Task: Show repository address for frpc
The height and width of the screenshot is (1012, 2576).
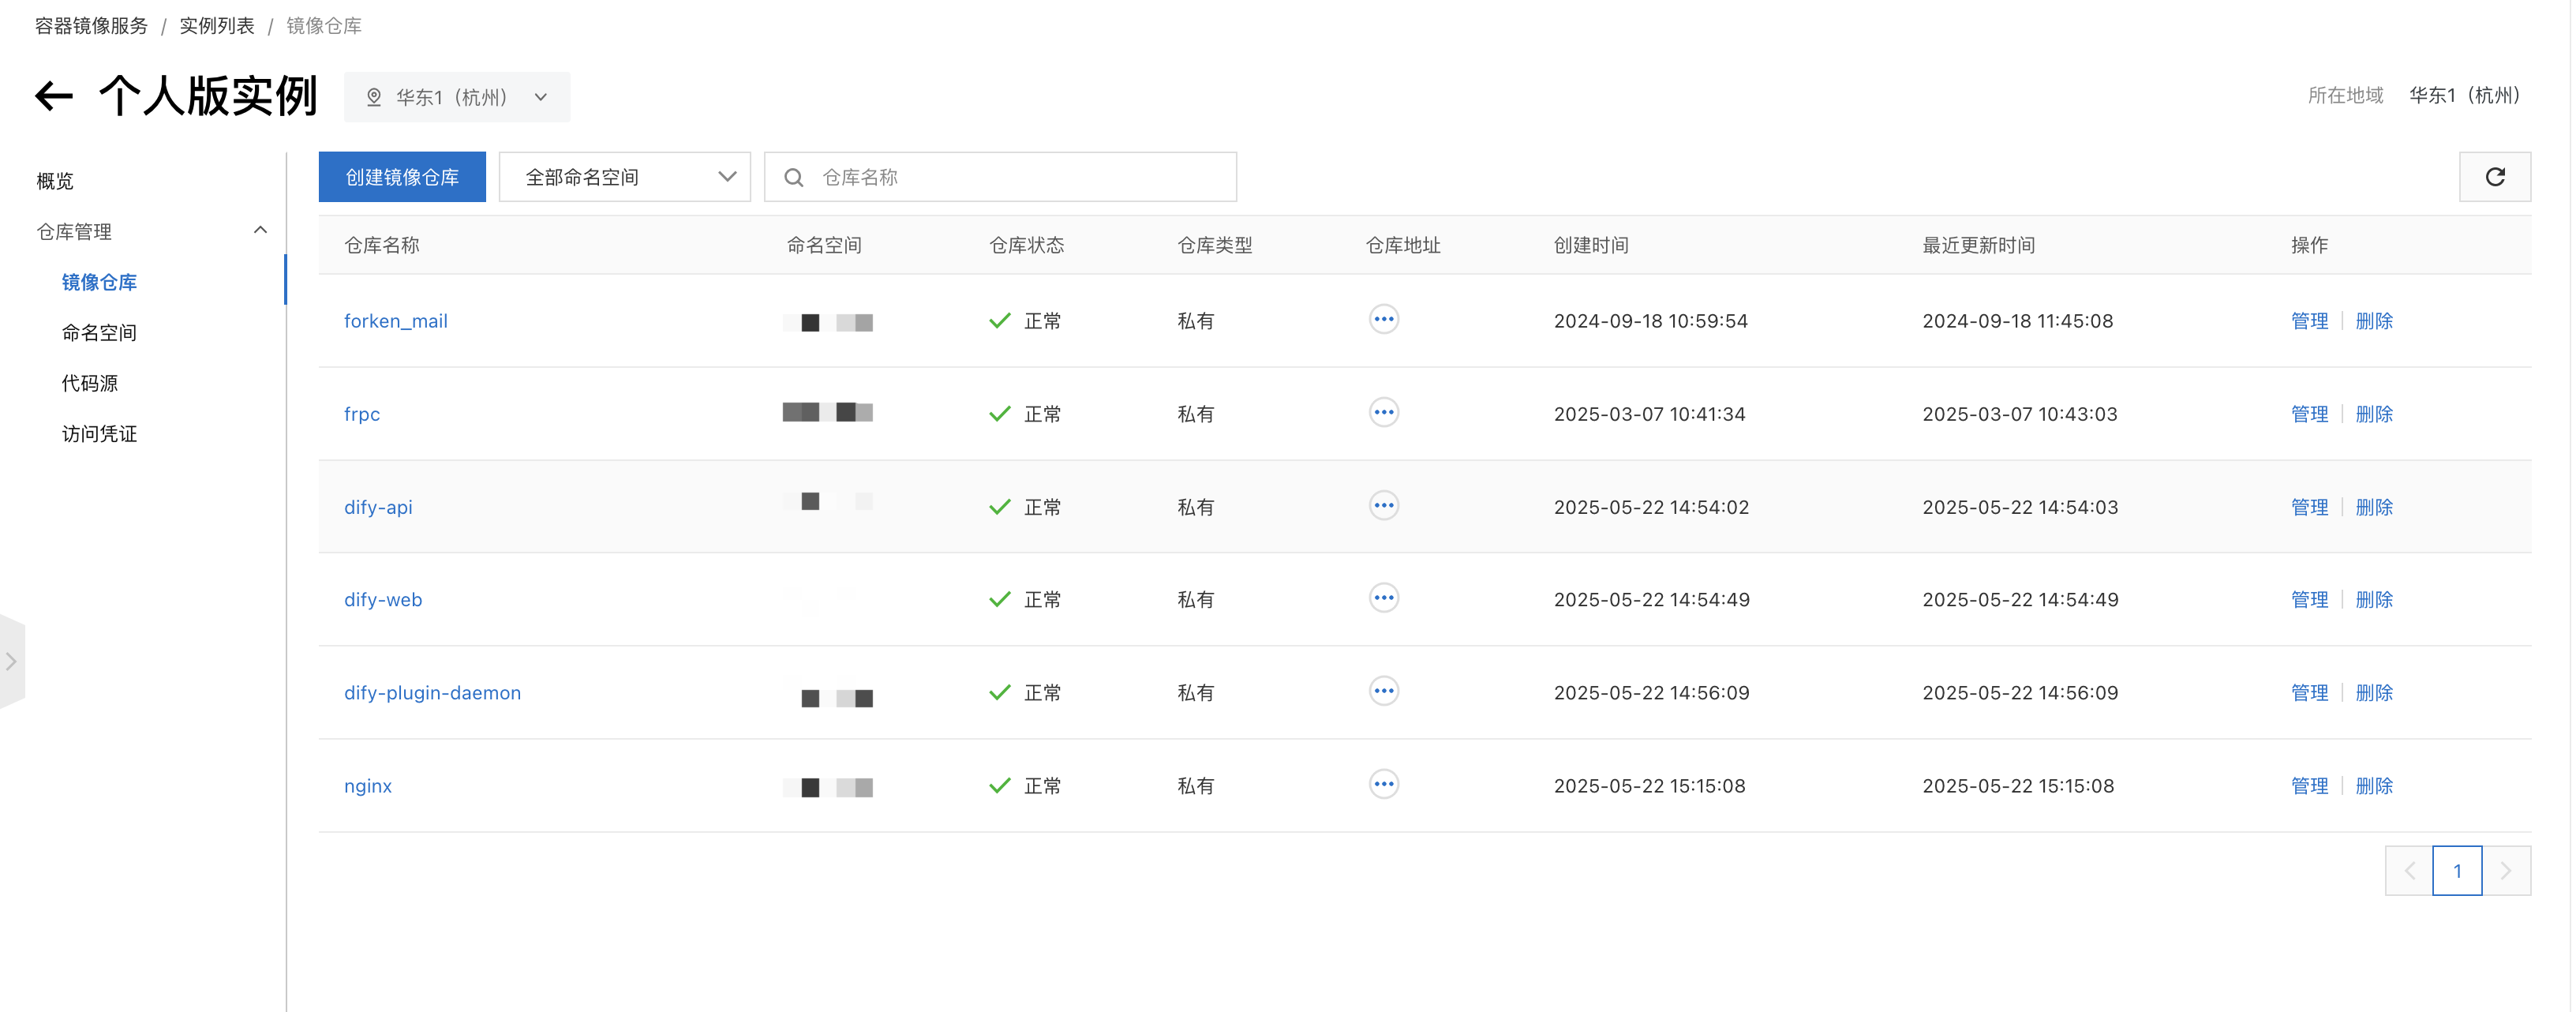Action: (x=1383, y=413)
